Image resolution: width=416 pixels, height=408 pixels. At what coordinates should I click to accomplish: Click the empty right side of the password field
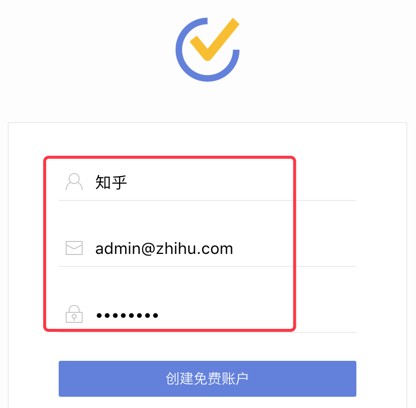[257, 315]
